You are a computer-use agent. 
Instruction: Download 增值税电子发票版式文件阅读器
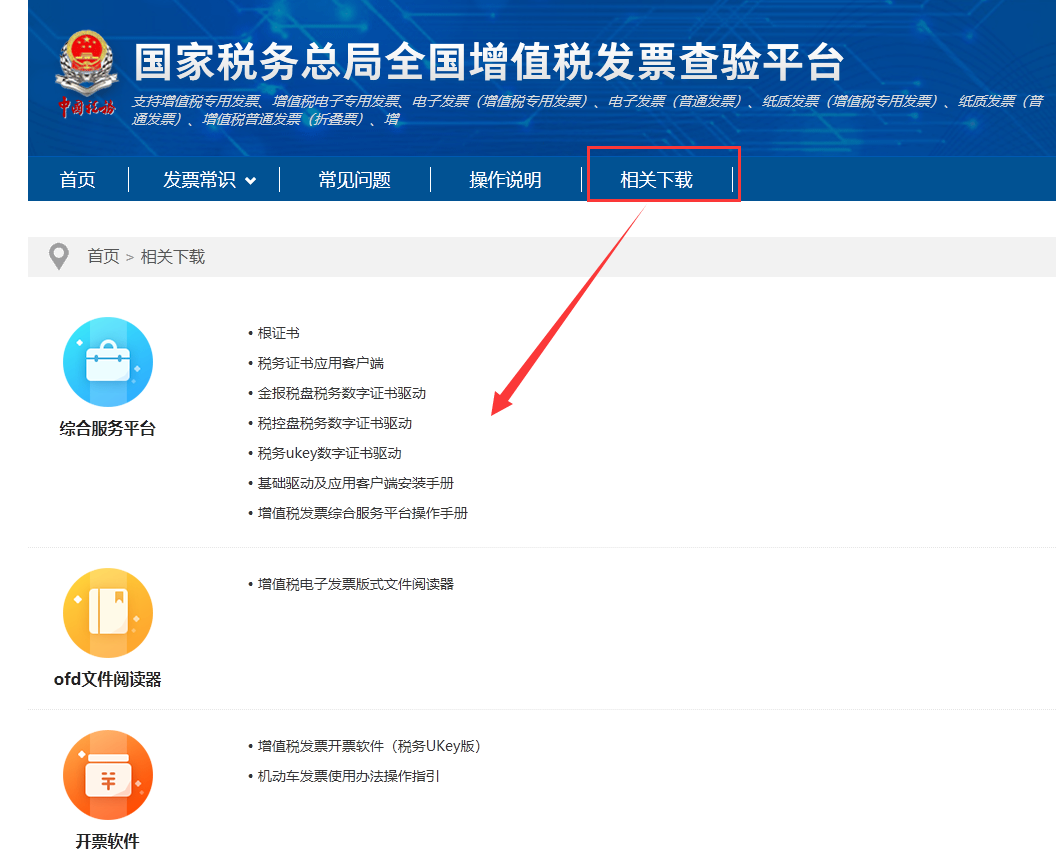356,584
